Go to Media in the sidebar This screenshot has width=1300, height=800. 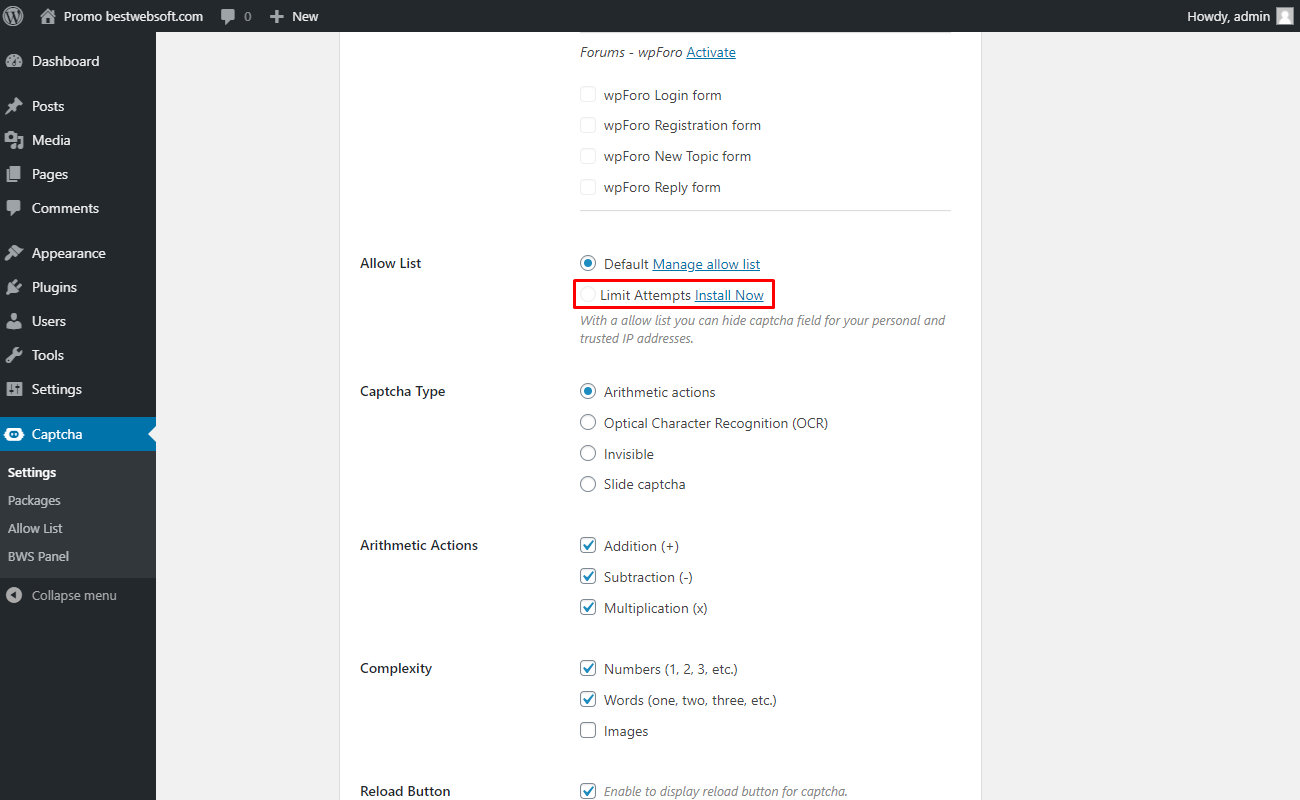[78, 140]
